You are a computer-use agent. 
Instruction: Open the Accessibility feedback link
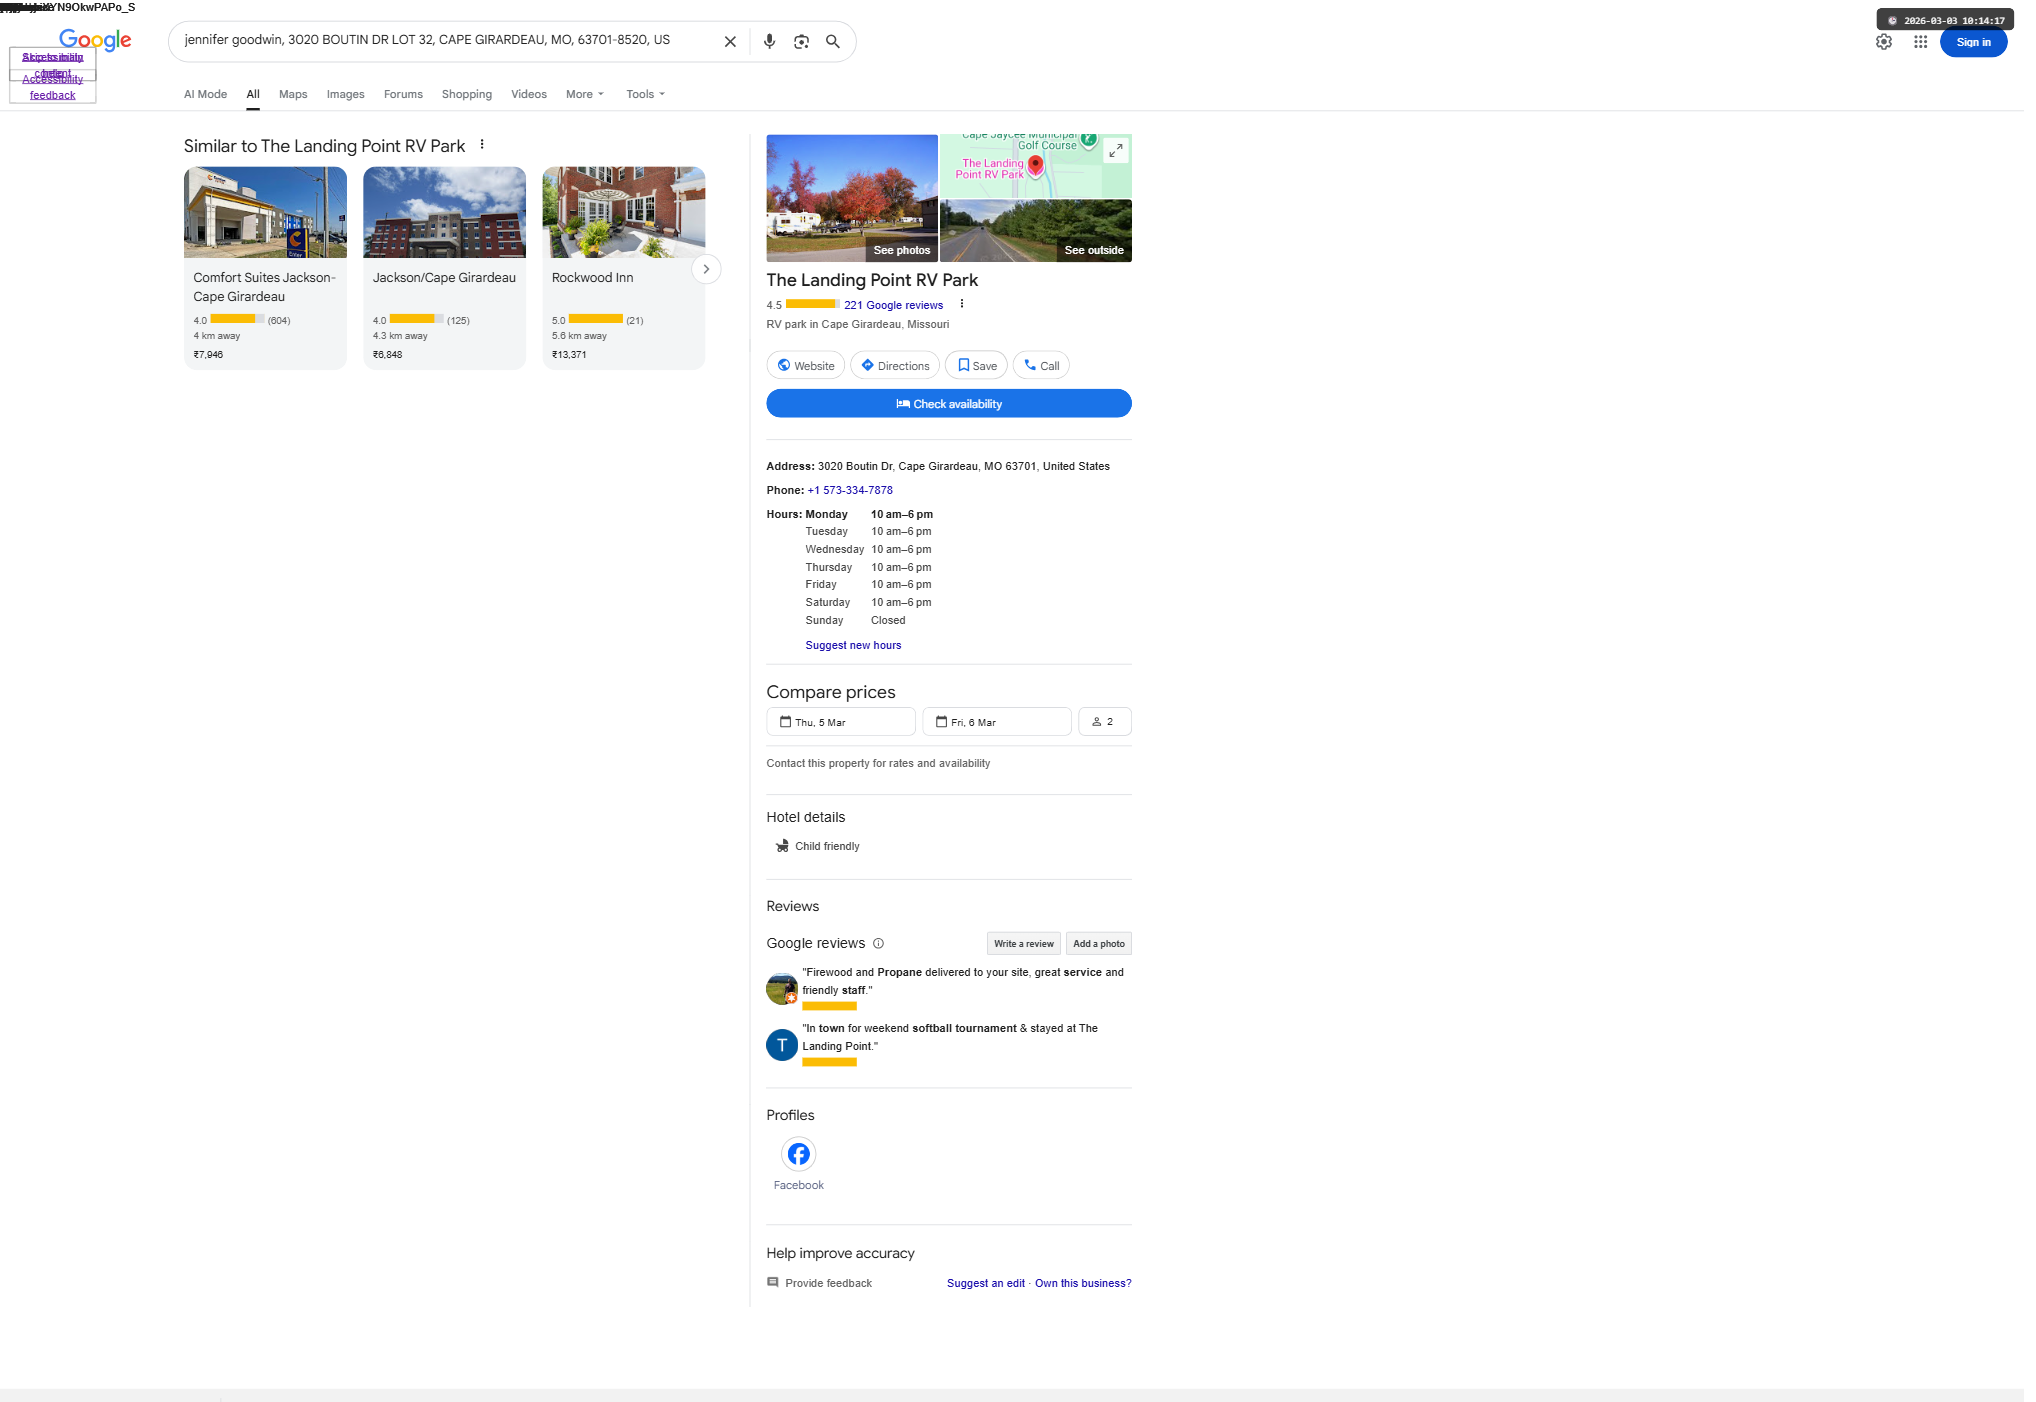tap(53, 87)
